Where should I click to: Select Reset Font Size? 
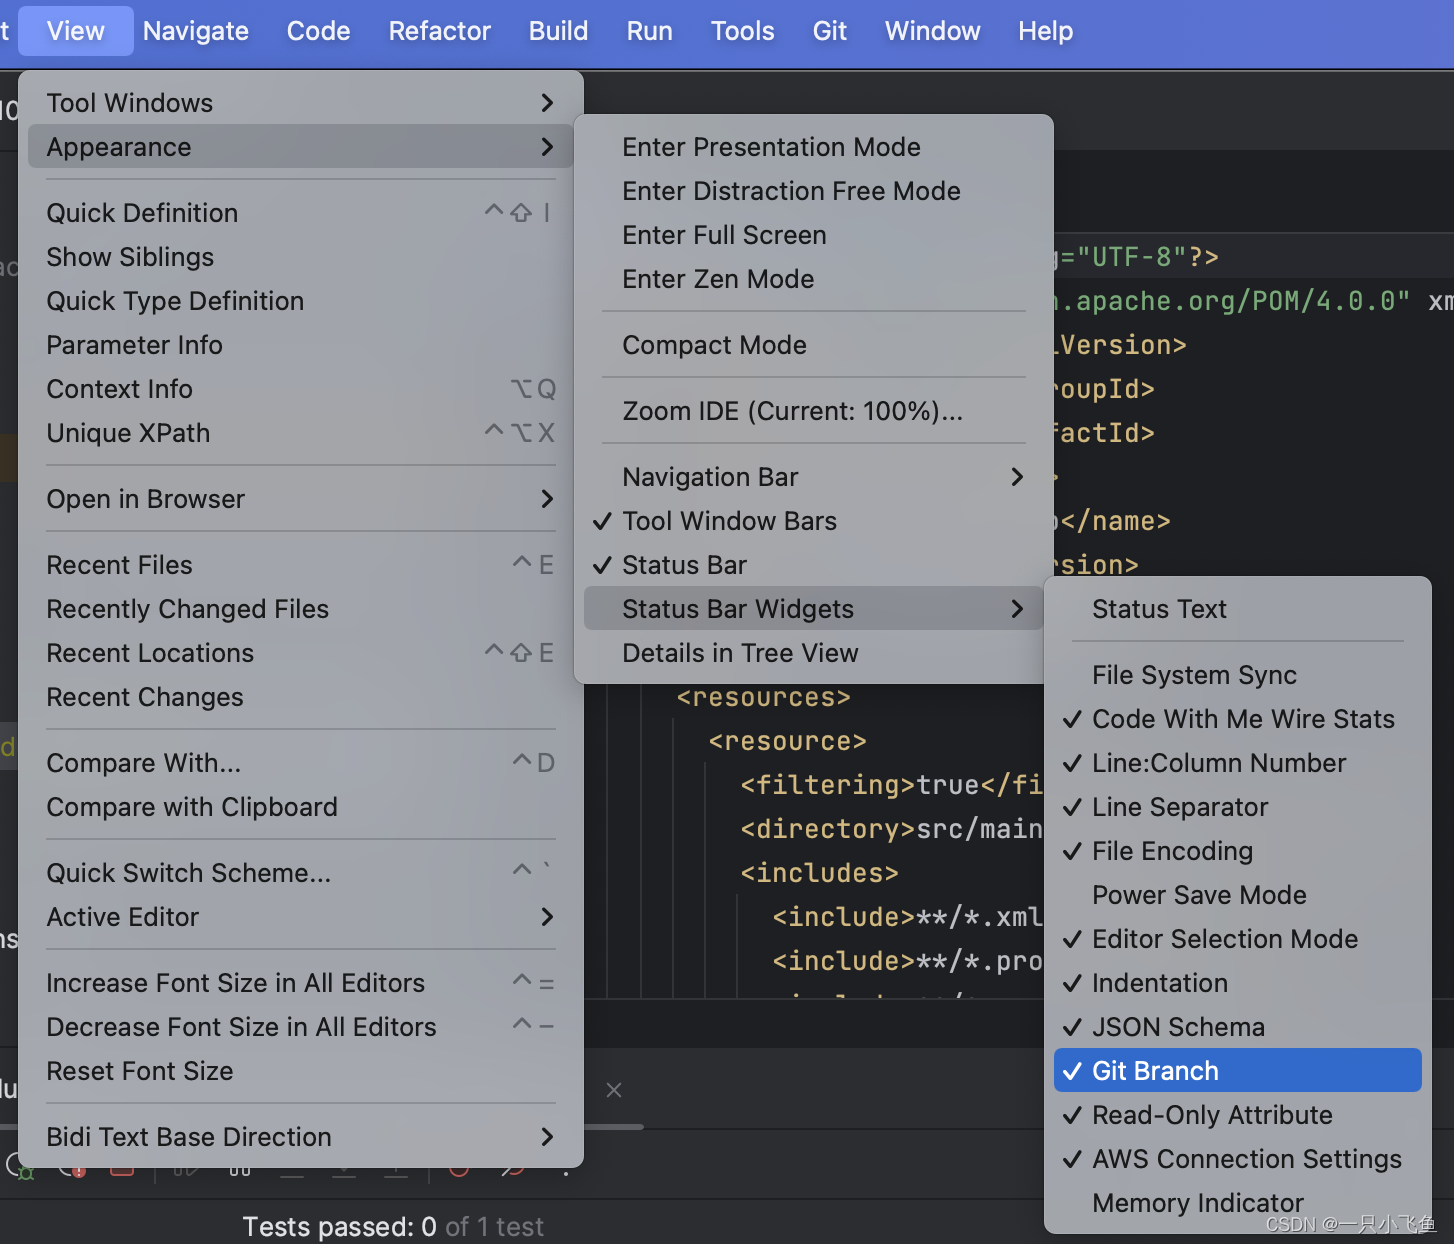pyautogui.click(x=300, y=1071)
